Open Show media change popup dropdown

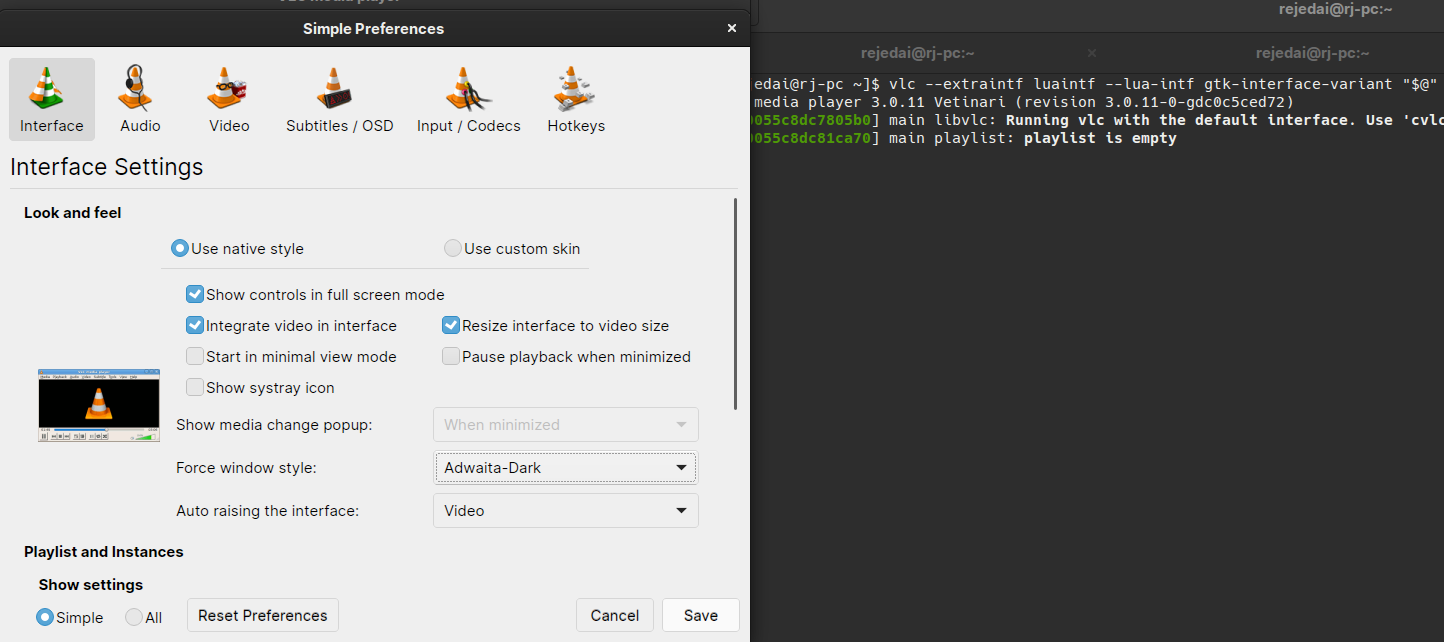[x=565, y=425]
